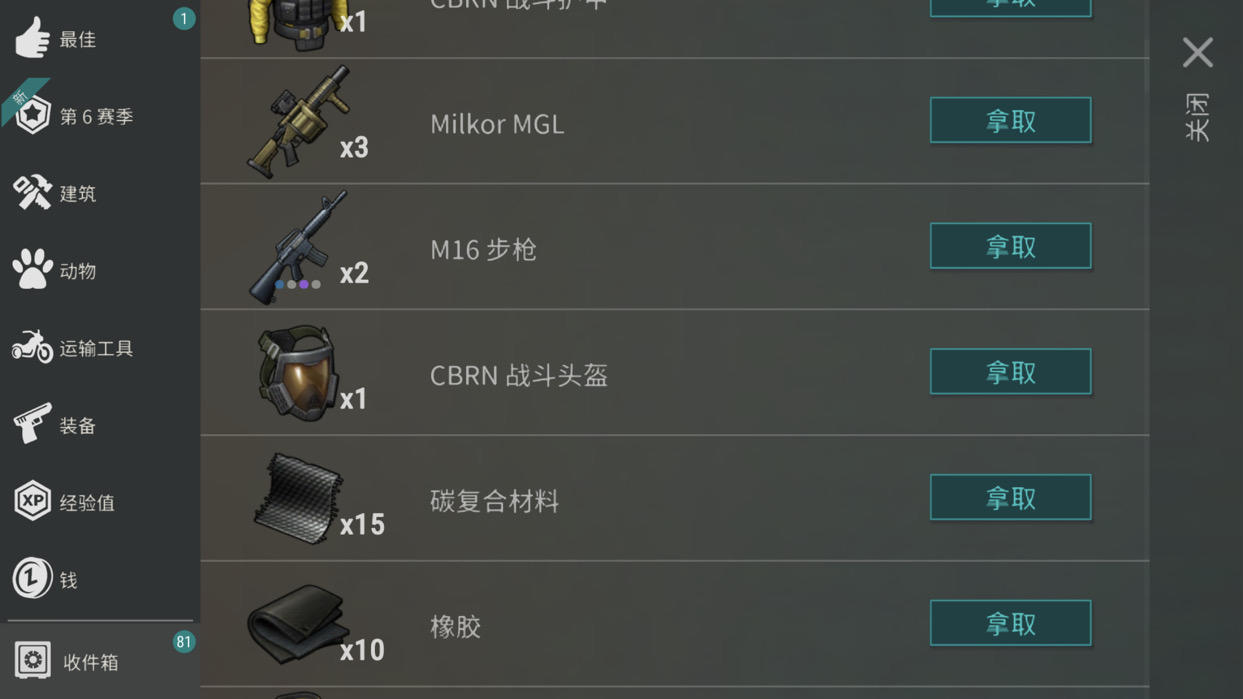This screenshot has height=699, width=1243.
Task: Open the 经验值 XP icon
Action: pyautogui.click(x=32, y=501)
